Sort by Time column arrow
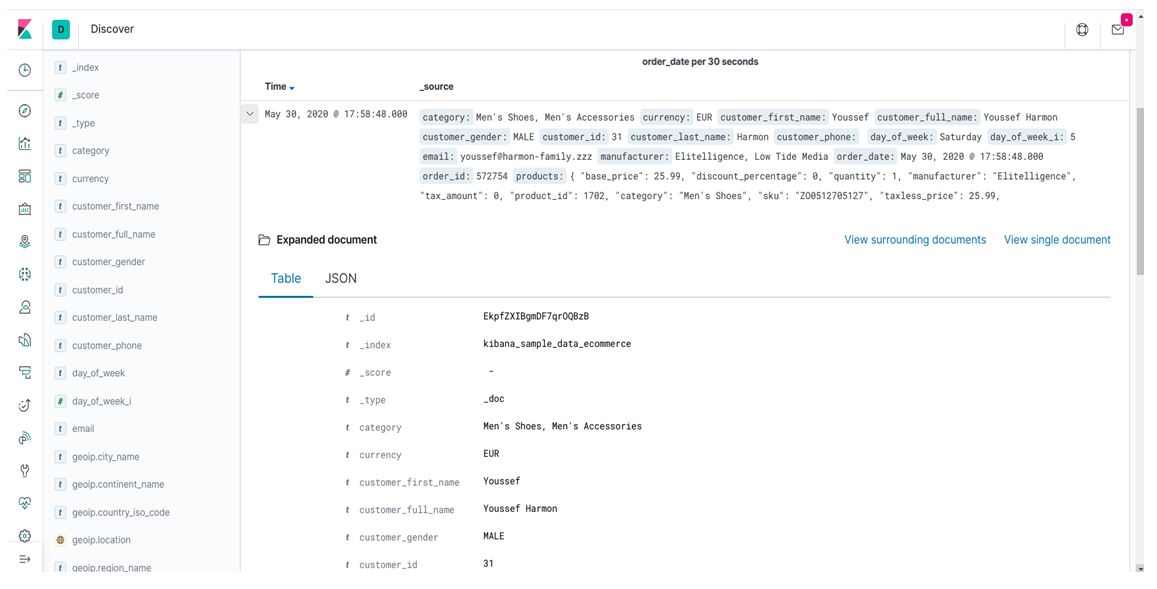 292,88
